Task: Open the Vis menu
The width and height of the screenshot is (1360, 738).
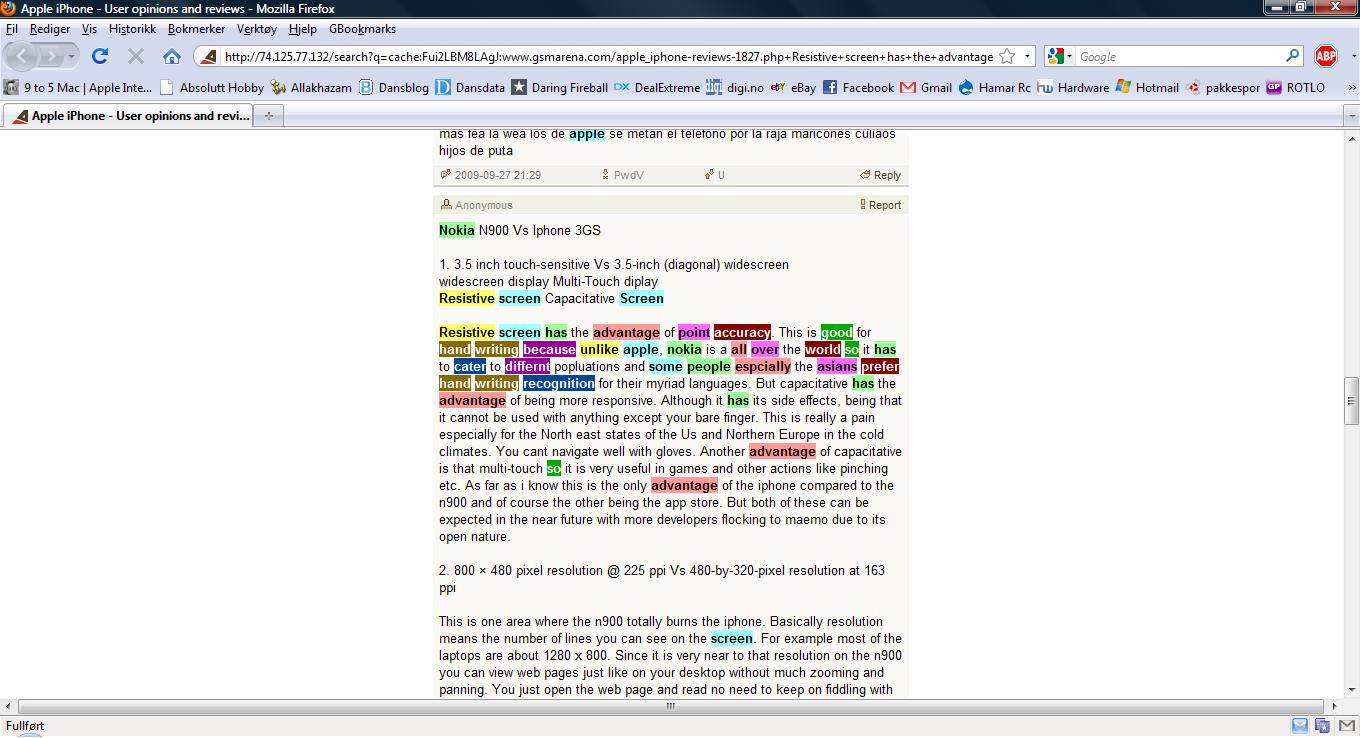Action: click(x=89, y=29)
